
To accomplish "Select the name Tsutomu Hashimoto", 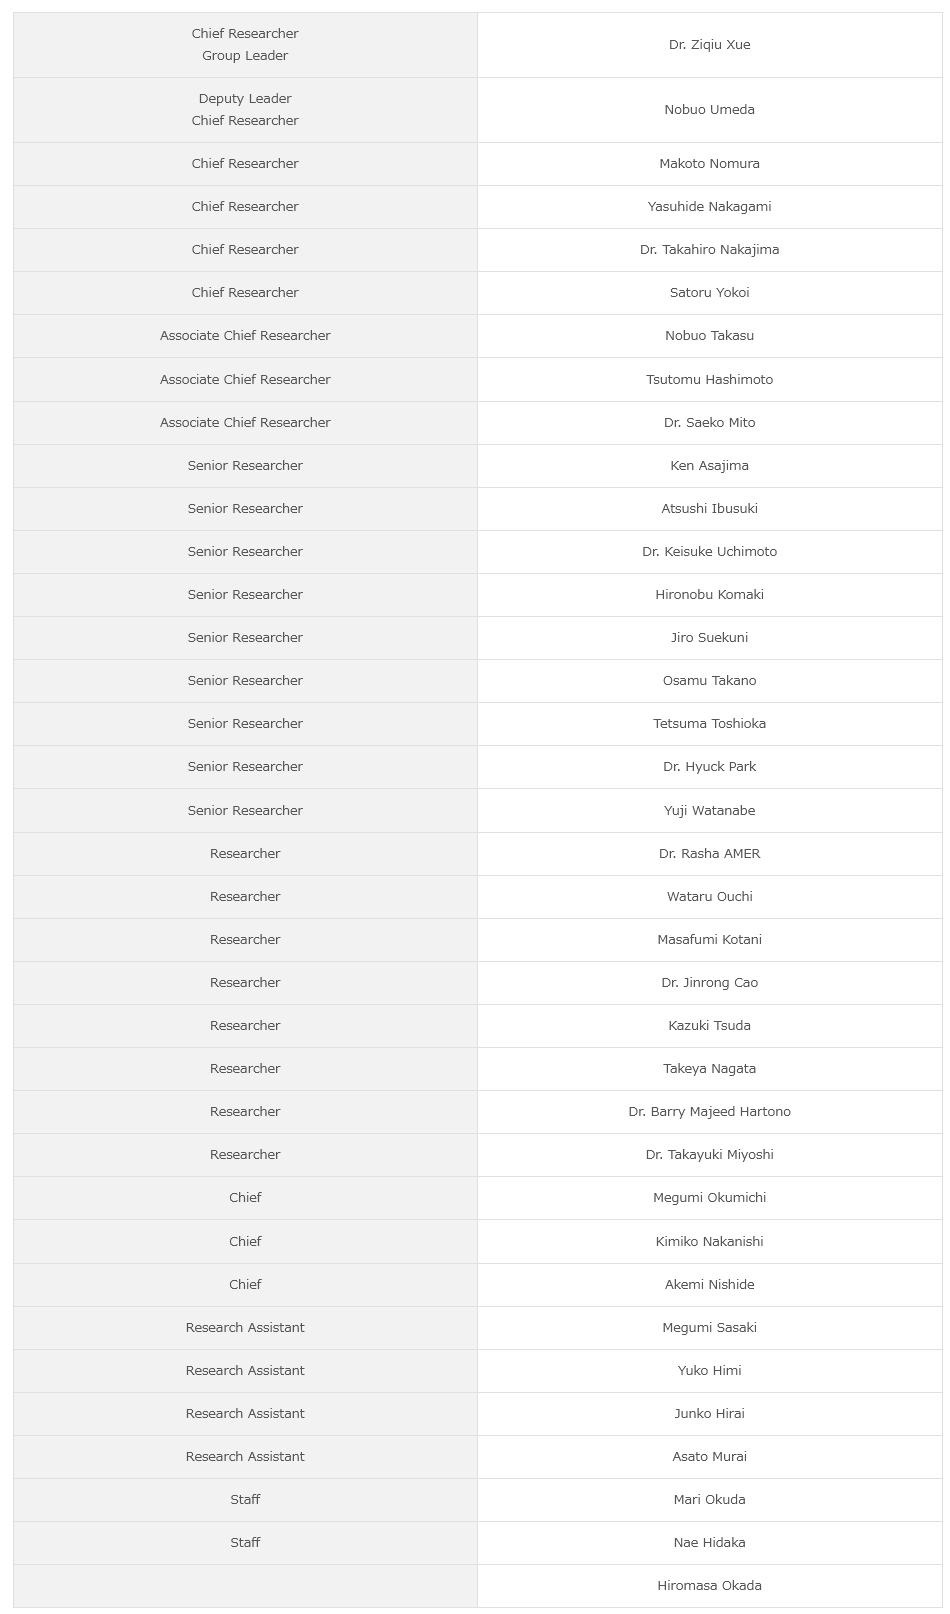I will coord(709,380).
